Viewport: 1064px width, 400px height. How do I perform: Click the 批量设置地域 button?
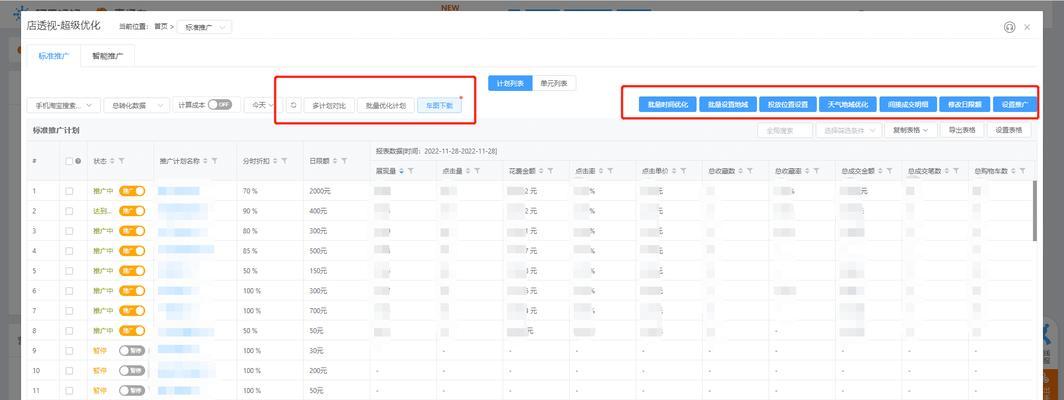click(x=727, y=105)
